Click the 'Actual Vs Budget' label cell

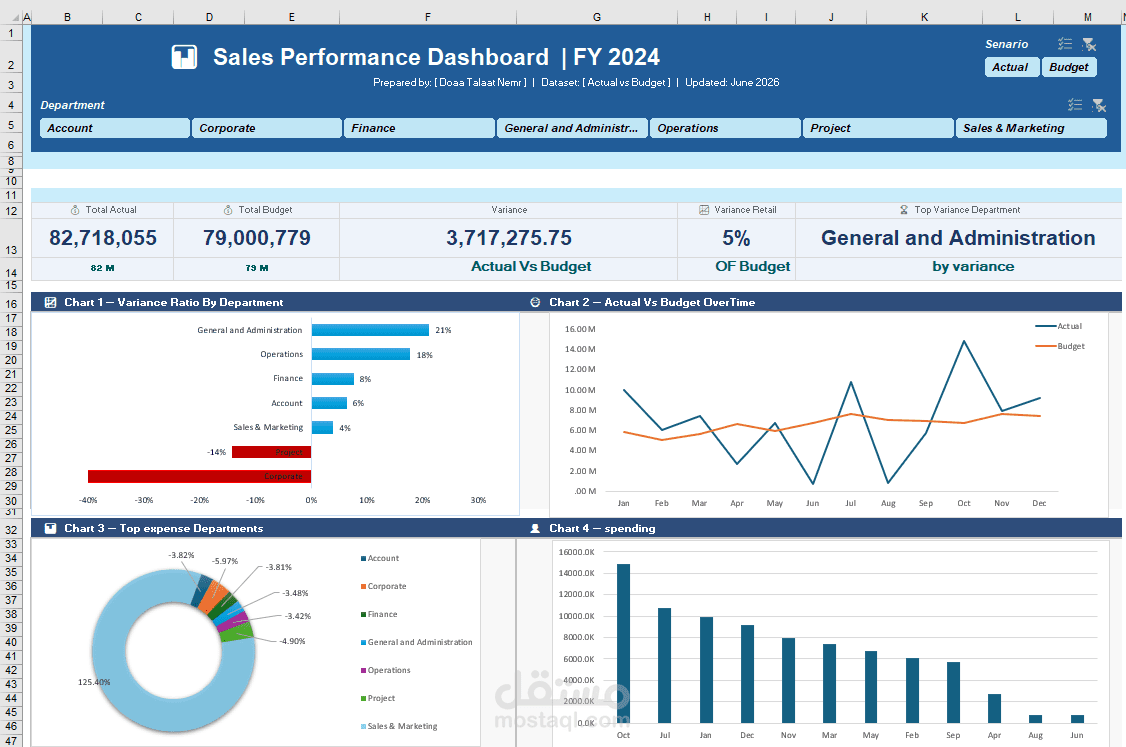(x=531, y=266)
